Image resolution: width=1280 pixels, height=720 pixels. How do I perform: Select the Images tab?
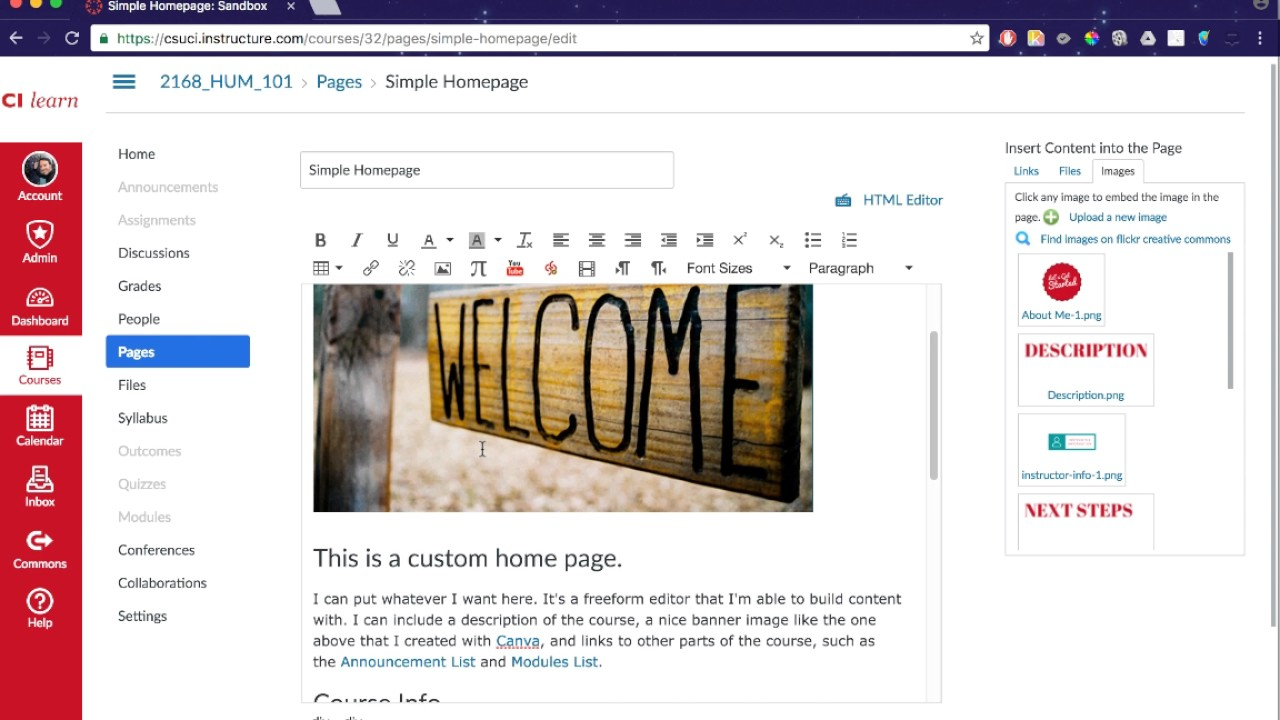(1118, 171)
